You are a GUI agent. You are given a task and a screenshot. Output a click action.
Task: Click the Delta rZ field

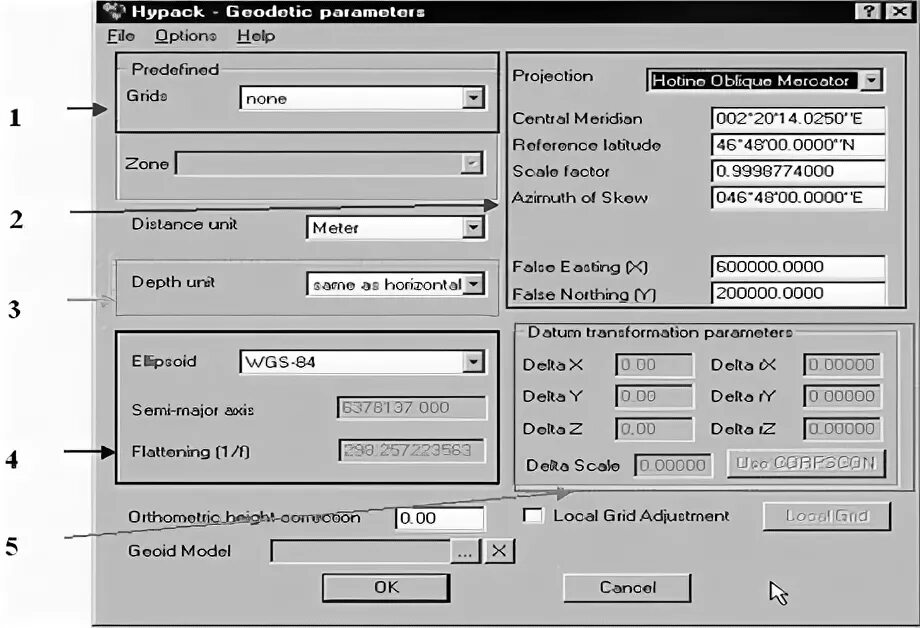click(842, 429)
